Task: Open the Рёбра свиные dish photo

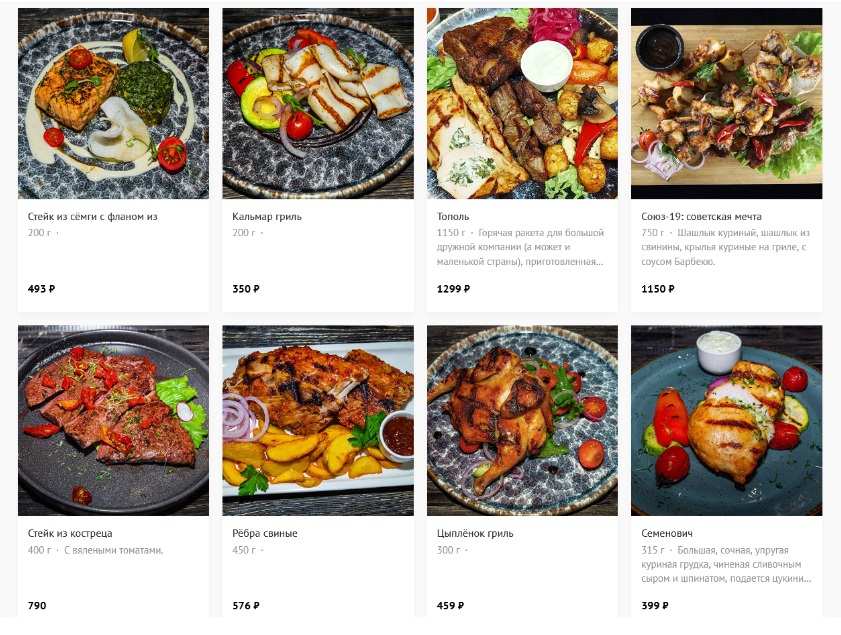Action: [x=318, y=420]
